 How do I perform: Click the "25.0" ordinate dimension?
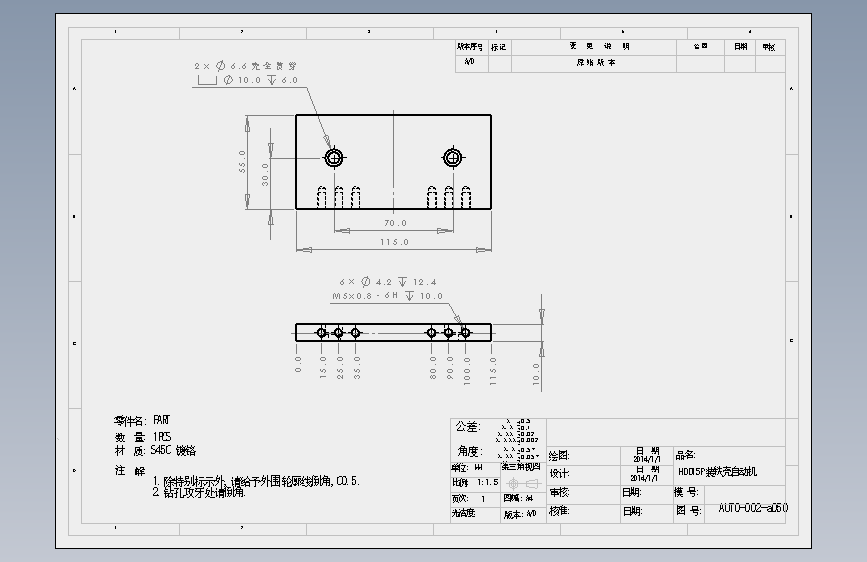tap(340, 367)
